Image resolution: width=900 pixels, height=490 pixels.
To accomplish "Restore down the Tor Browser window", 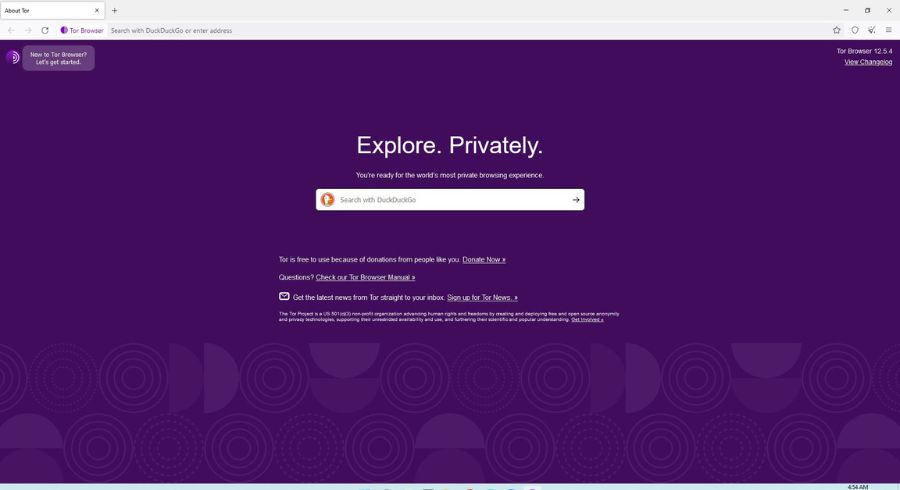I will pyautogui.click(x=867, y=10).
